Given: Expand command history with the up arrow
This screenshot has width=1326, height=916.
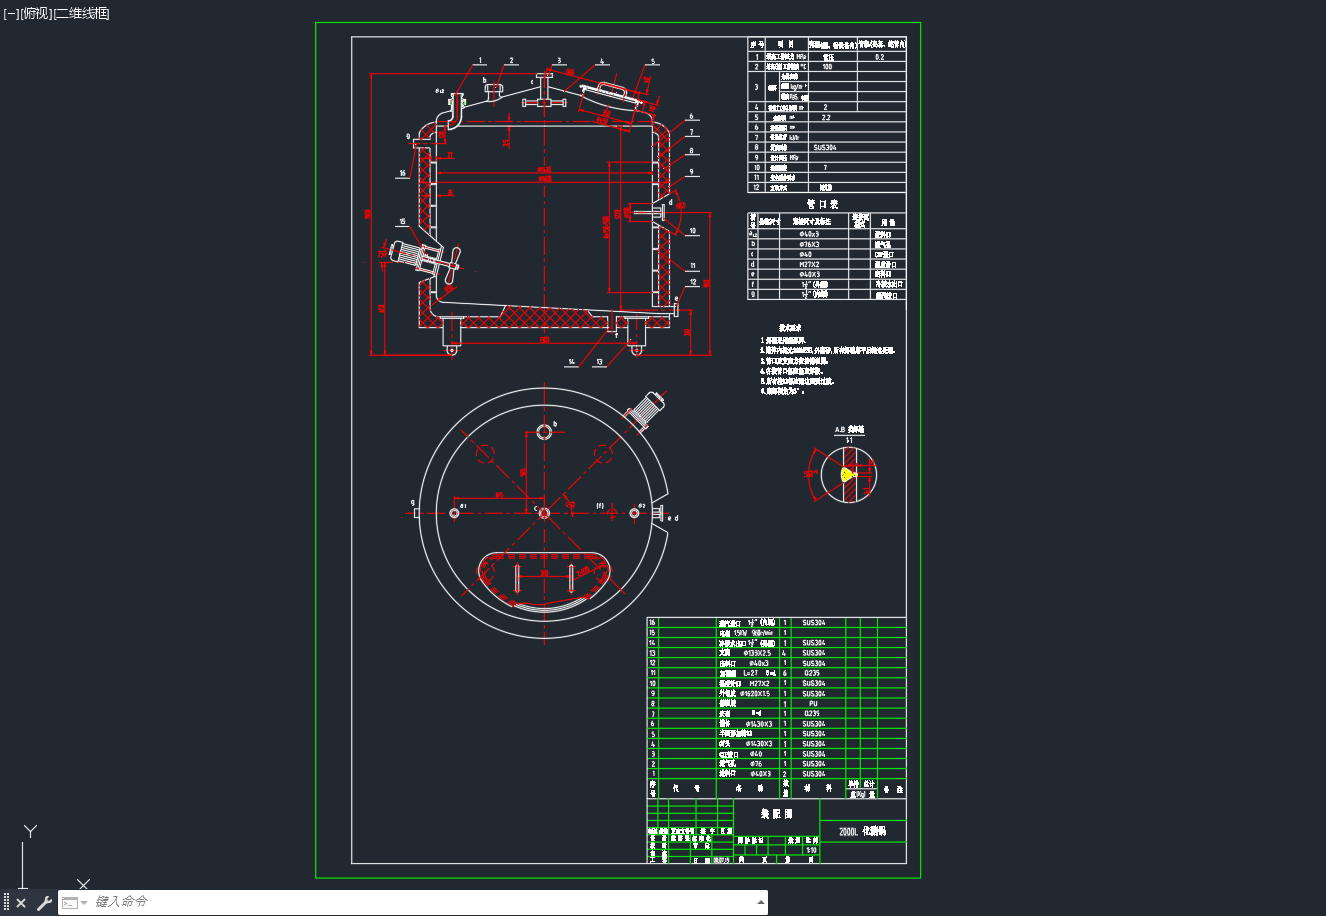Looking at the screenshot, I should click(761, 903).
